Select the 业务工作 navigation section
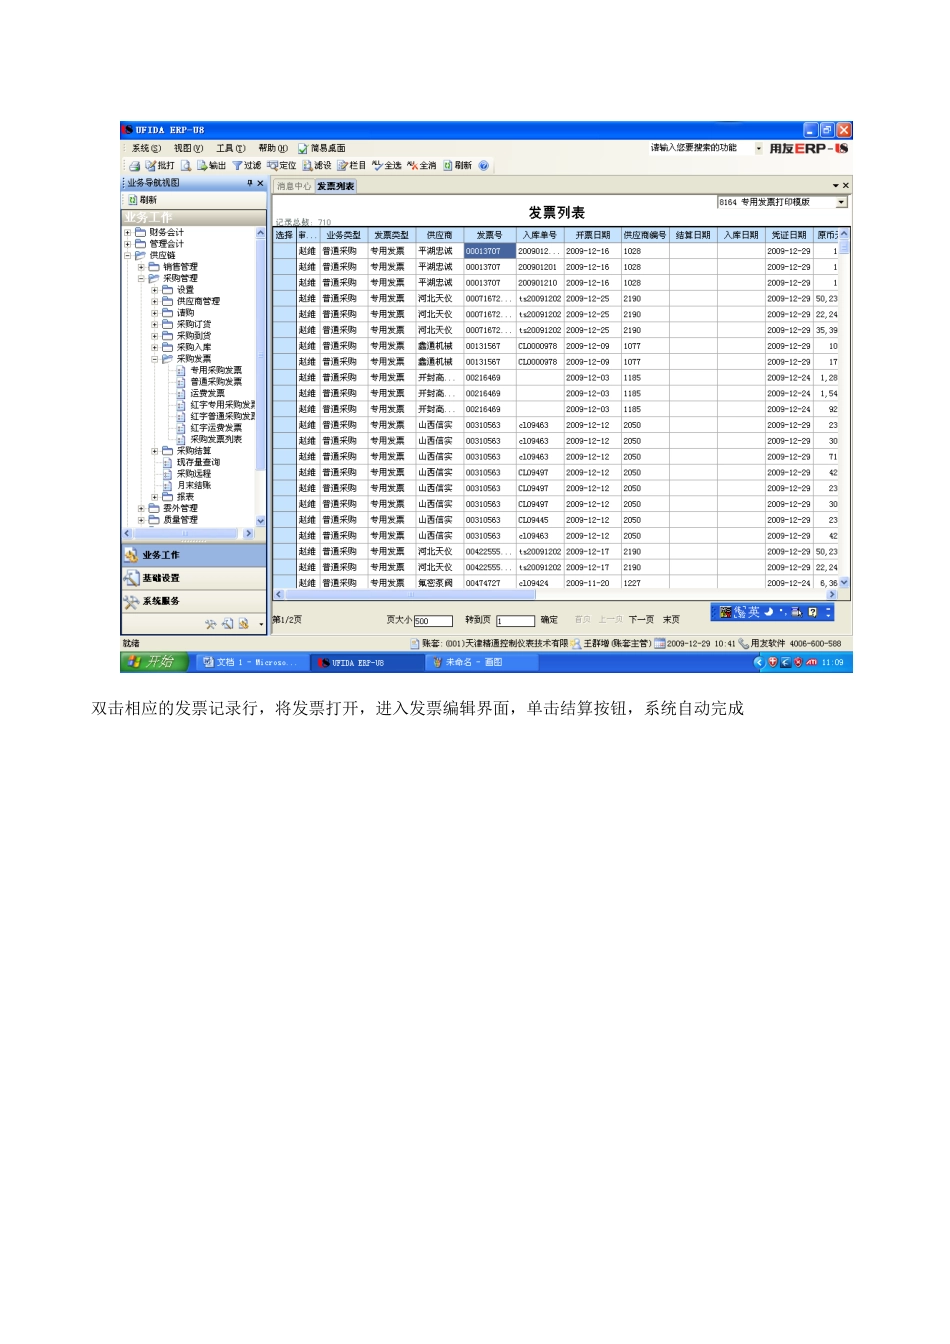This screenshot has height=1344, width=950. pos(194,555)
